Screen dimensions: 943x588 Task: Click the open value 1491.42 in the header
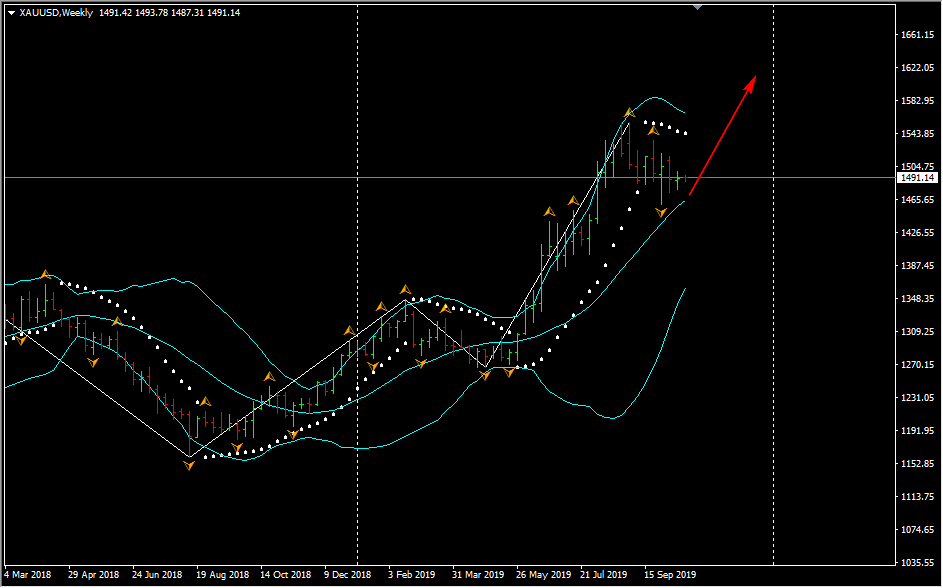tap(115, 13)
